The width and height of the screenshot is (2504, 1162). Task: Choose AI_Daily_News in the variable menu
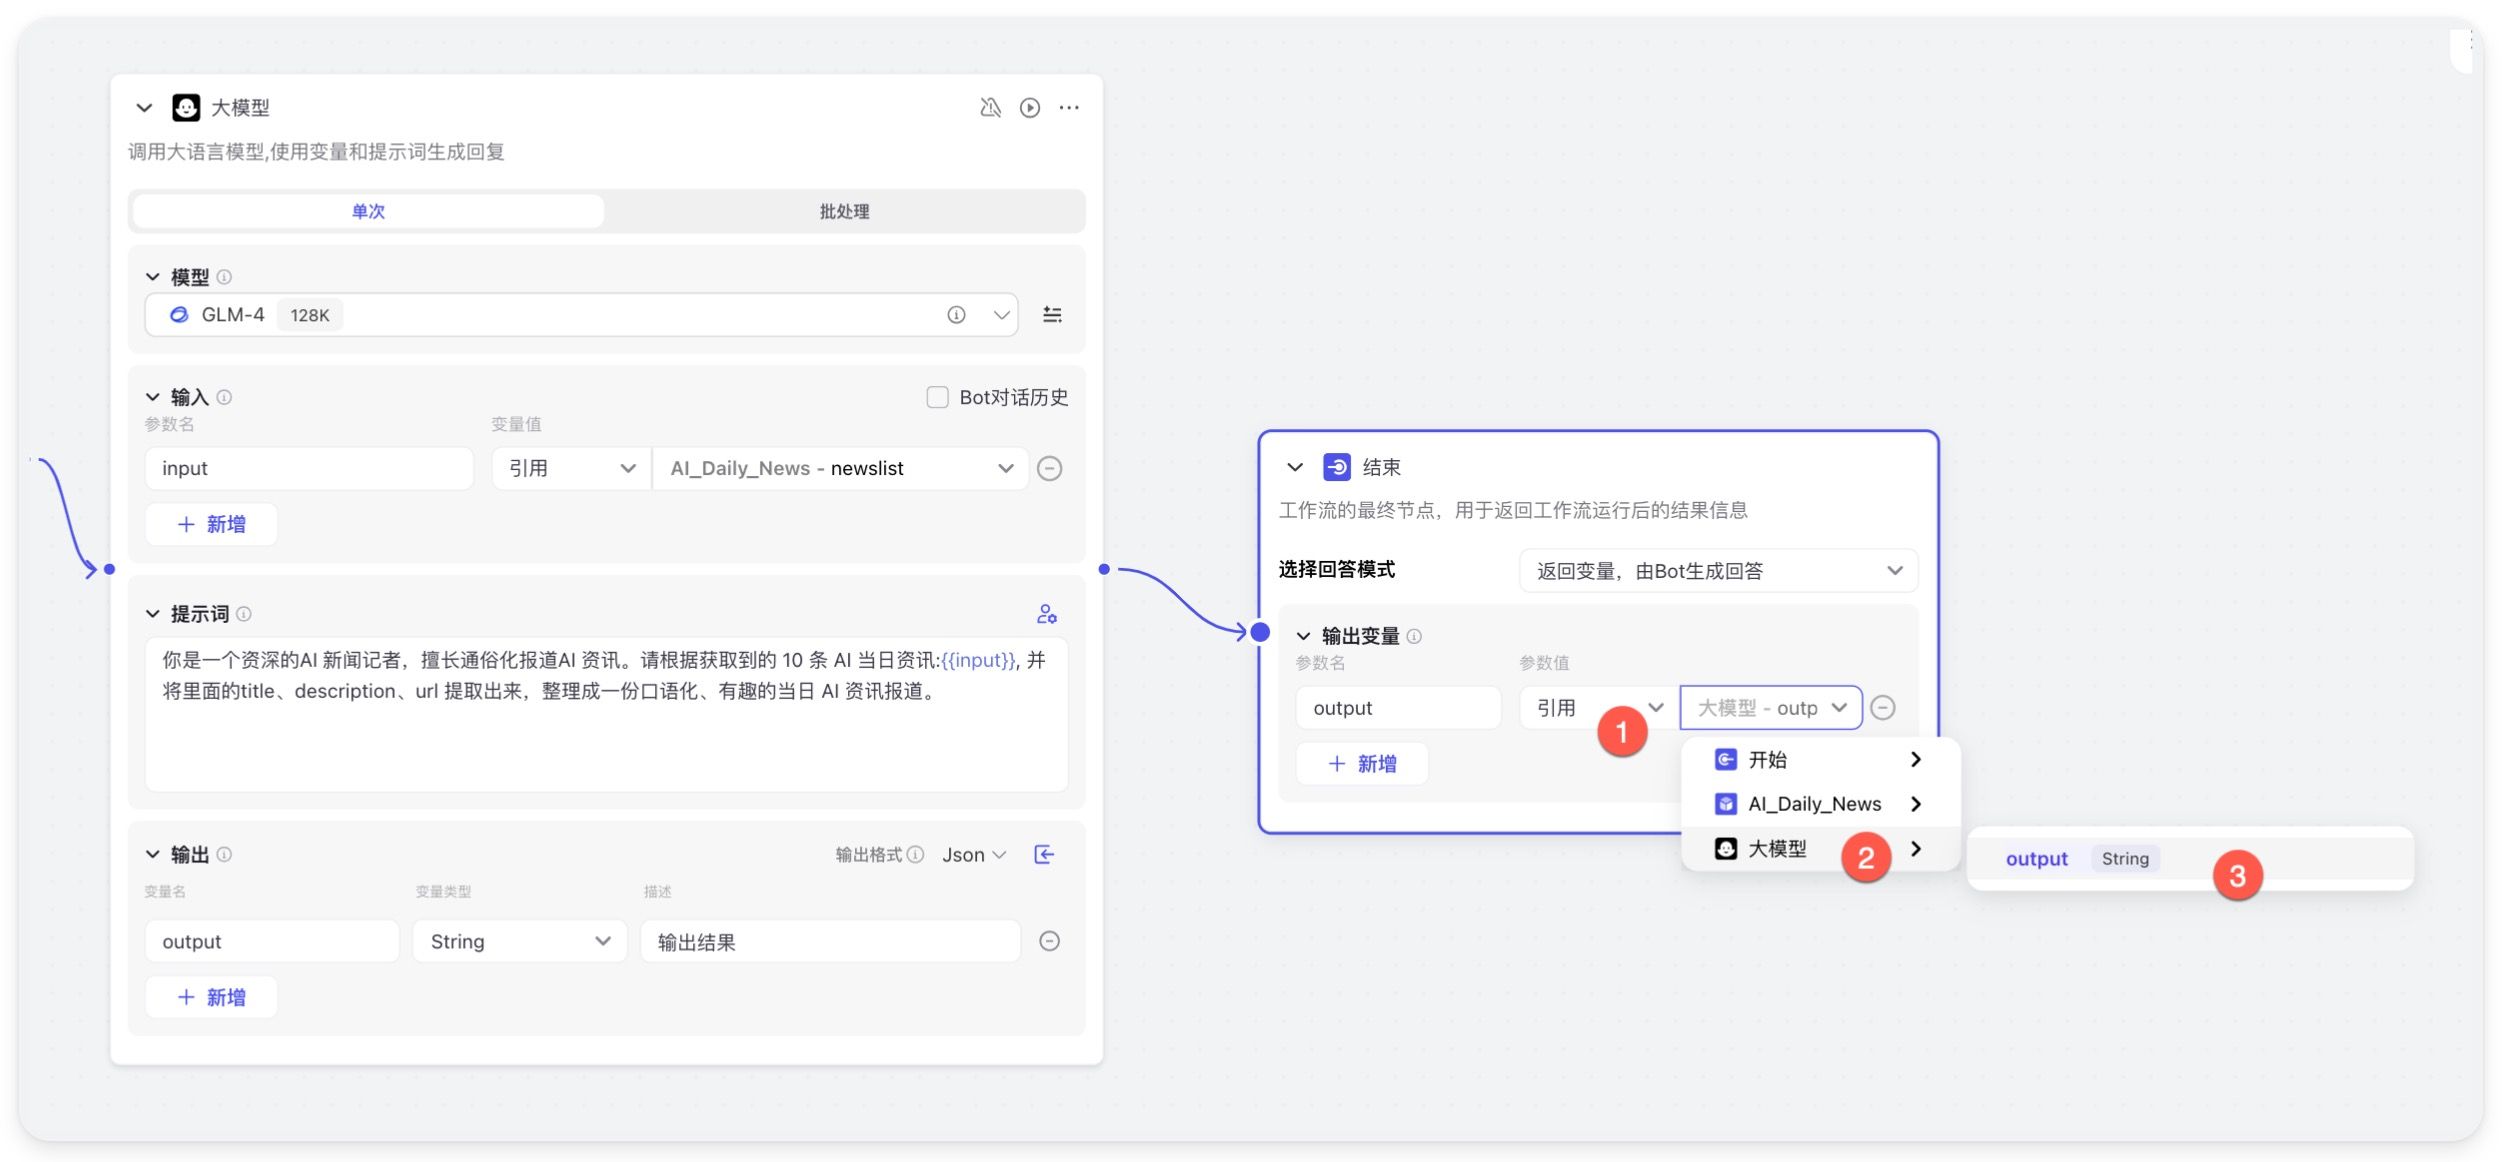pos(1814,804)
